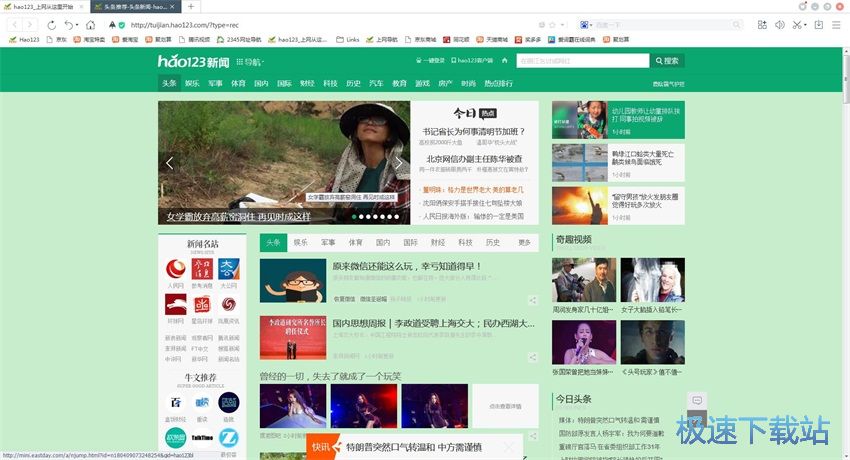Mute page sound with the speaker icon
Image resolution: width=850 pixels, height=460 pixels.
coord(780,25)
